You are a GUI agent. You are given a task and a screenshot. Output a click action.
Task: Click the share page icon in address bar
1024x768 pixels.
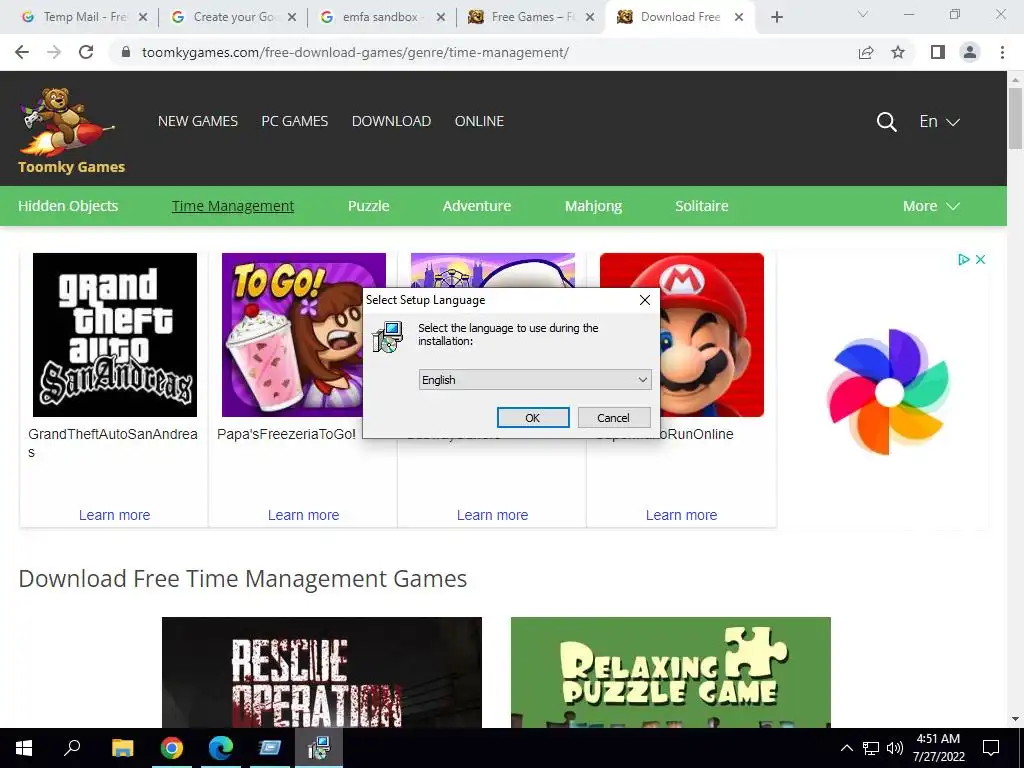tap(866, 52)
